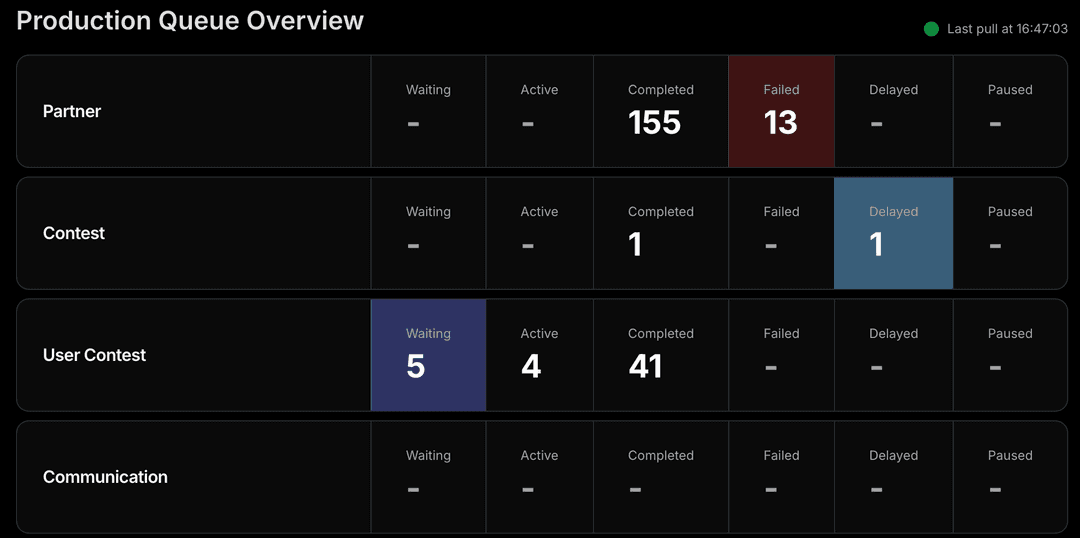
Task: Click Communication's Completed cell
Action: click(660, 477)
